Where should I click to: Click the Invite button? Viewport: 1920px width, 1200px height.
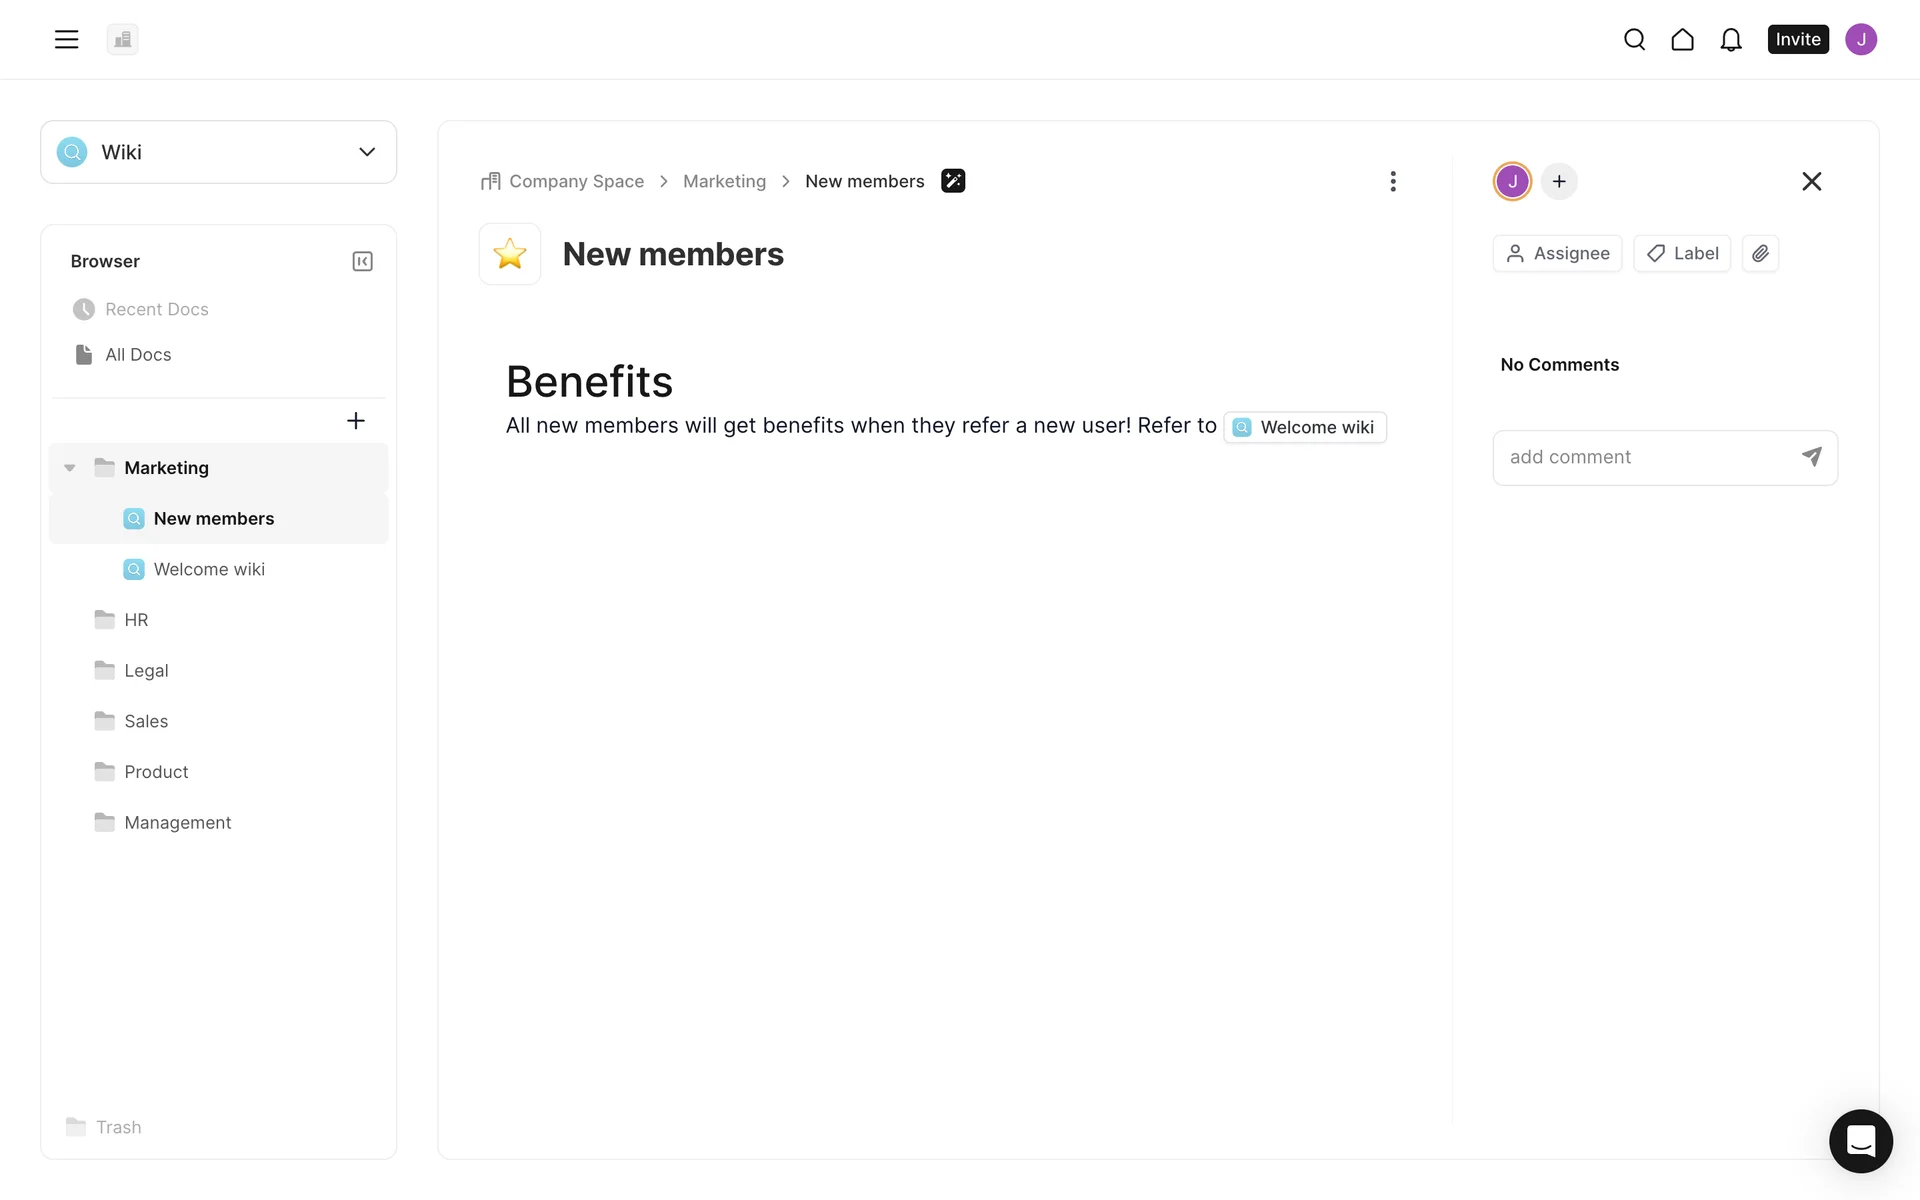pos(1797,39)
